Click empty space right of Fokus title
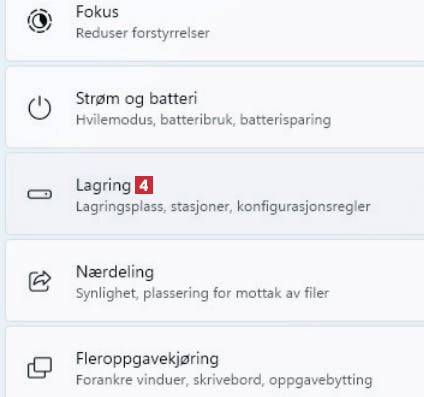The width and height of the screenshot is (424, 397). (267, 12)
